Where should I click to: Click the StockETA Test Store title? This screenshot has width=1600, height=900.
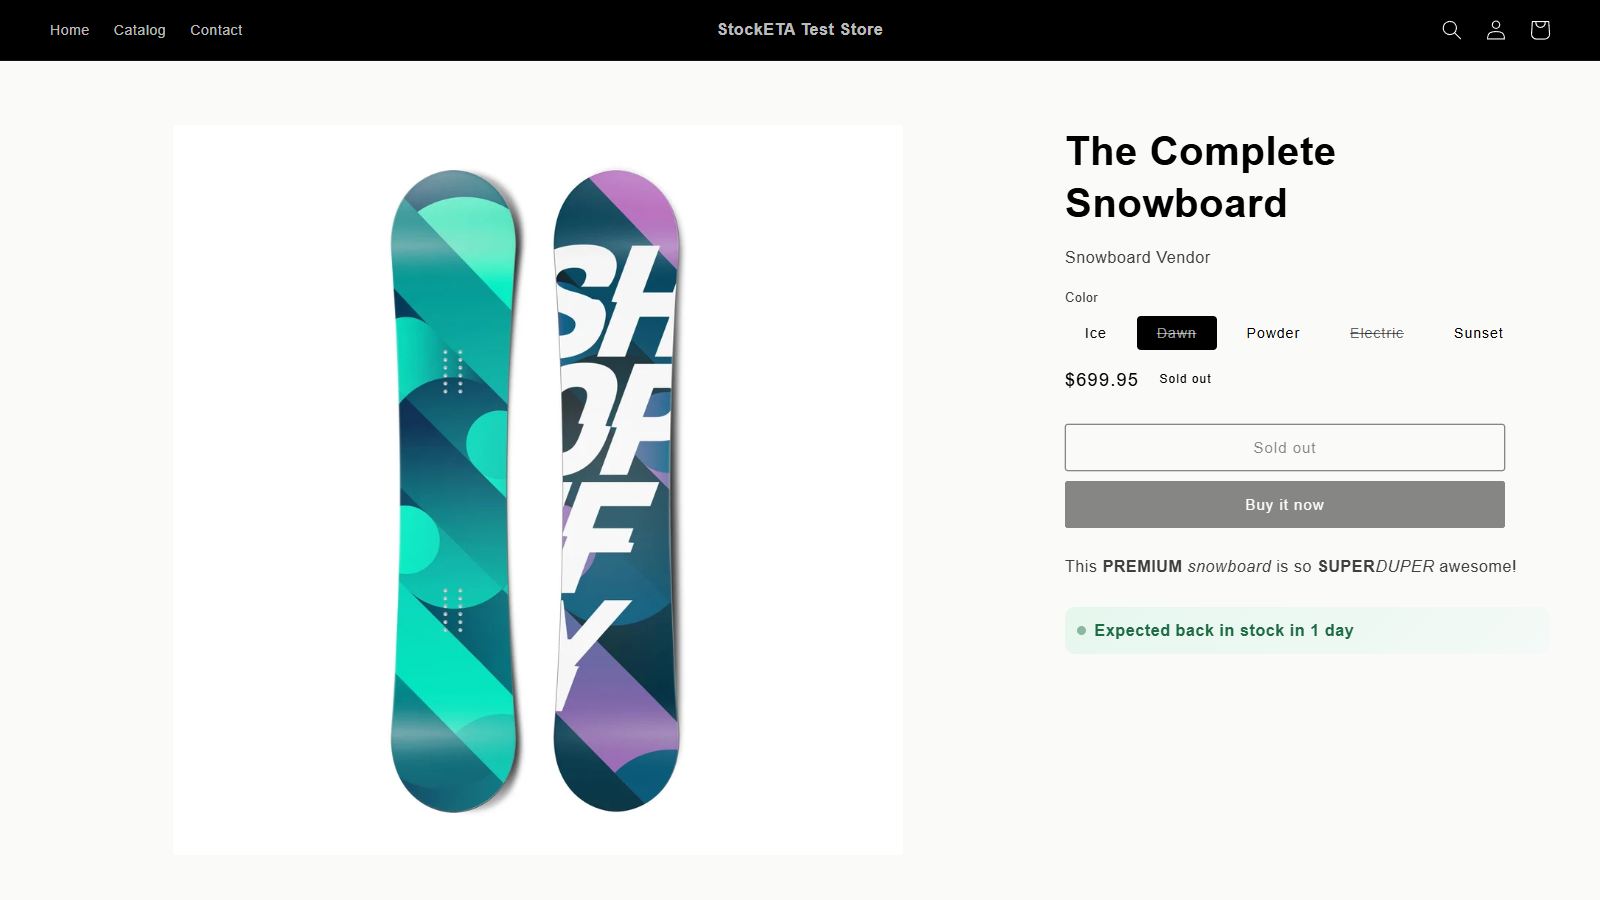pos(800,30)
